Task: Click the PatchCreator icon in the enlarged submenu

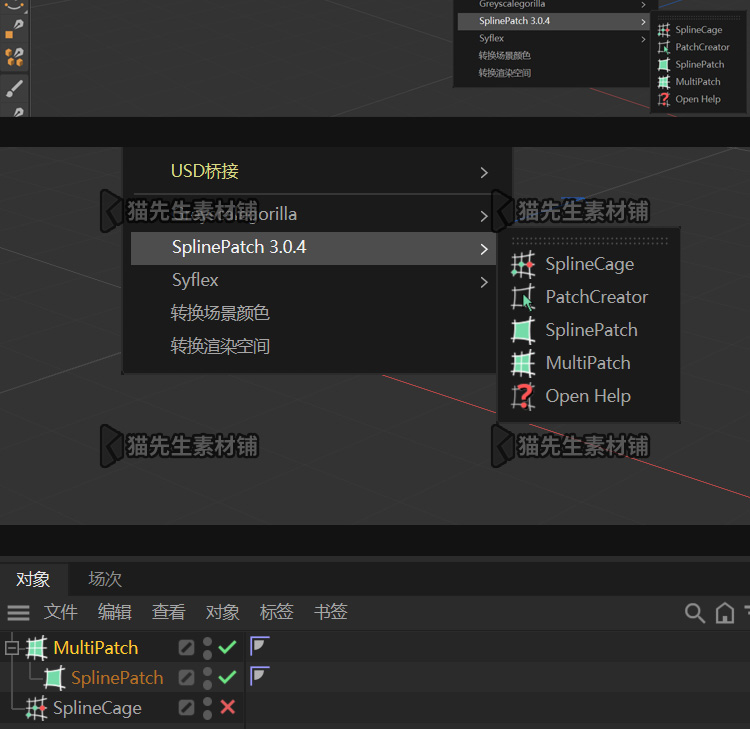Action: coord(523,297)
